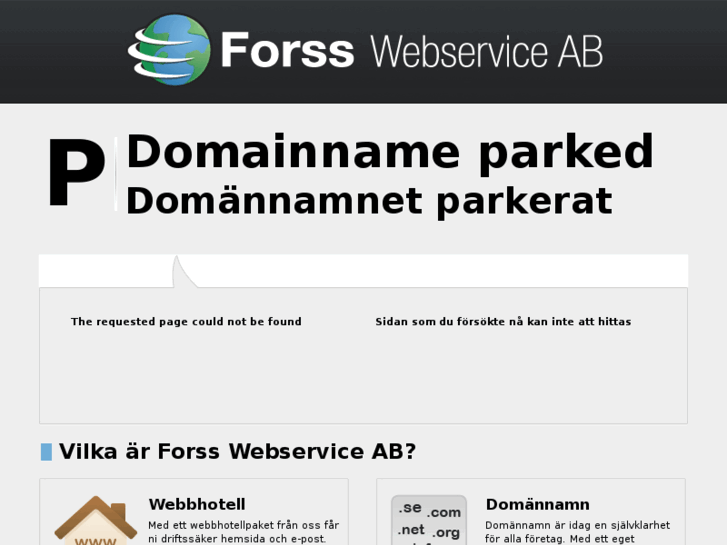Viewport: 727px width, 545px height.
Task: Click the domain extensions icon (.se .com)
Action: click(429, 520)
